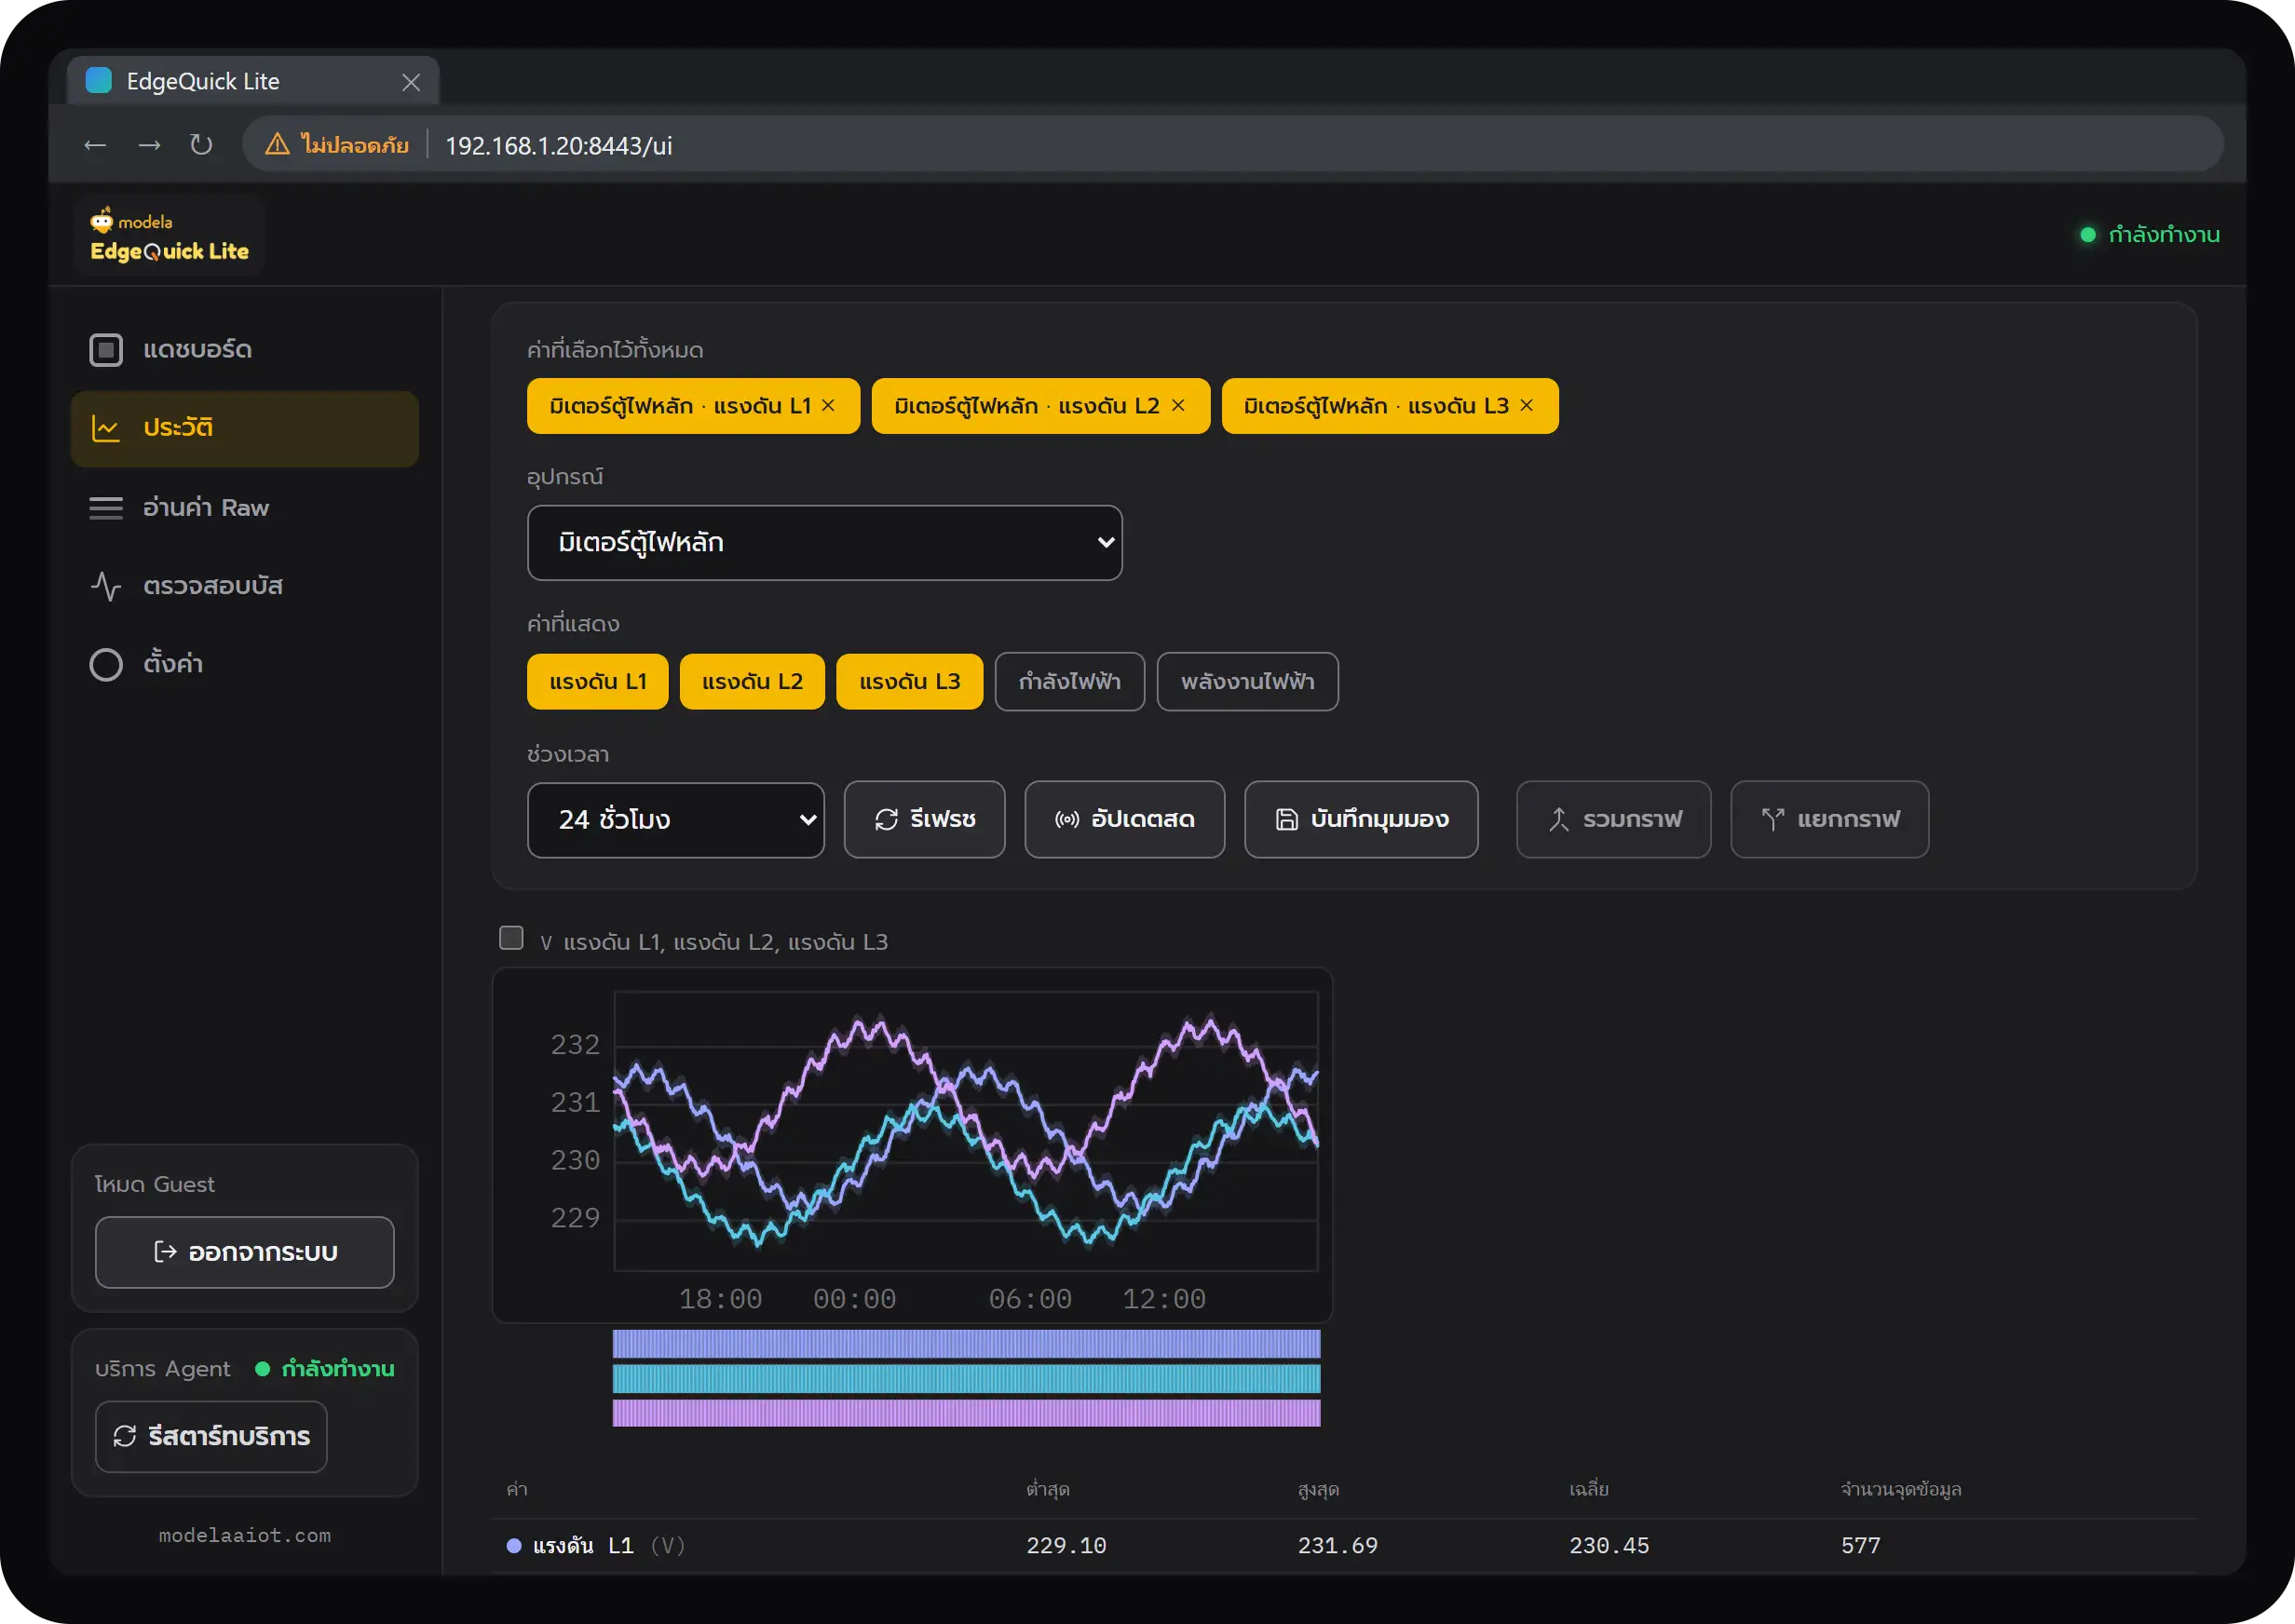Click inside the voltage line chart
This screenshot has width=2295, height=1624.
[x=966, y=1131]
